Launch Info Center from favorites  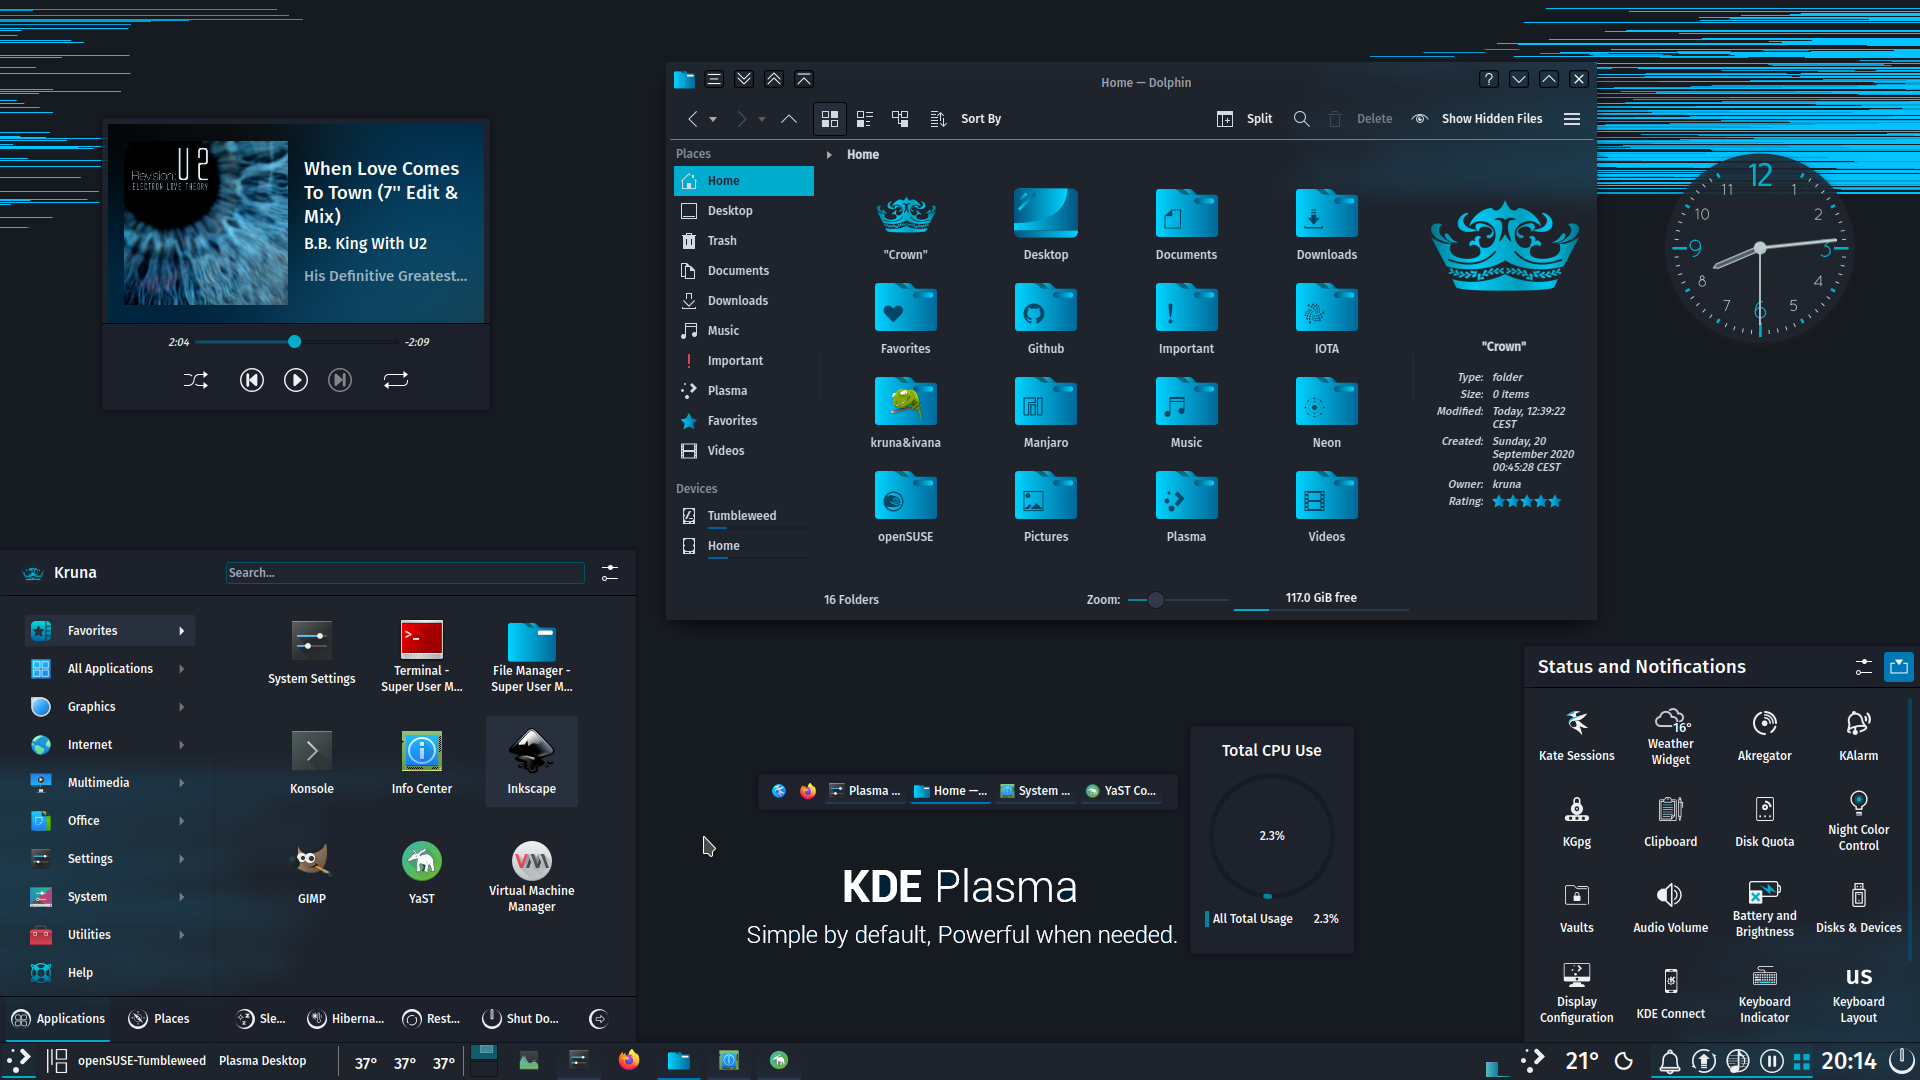tap(422, 763)
